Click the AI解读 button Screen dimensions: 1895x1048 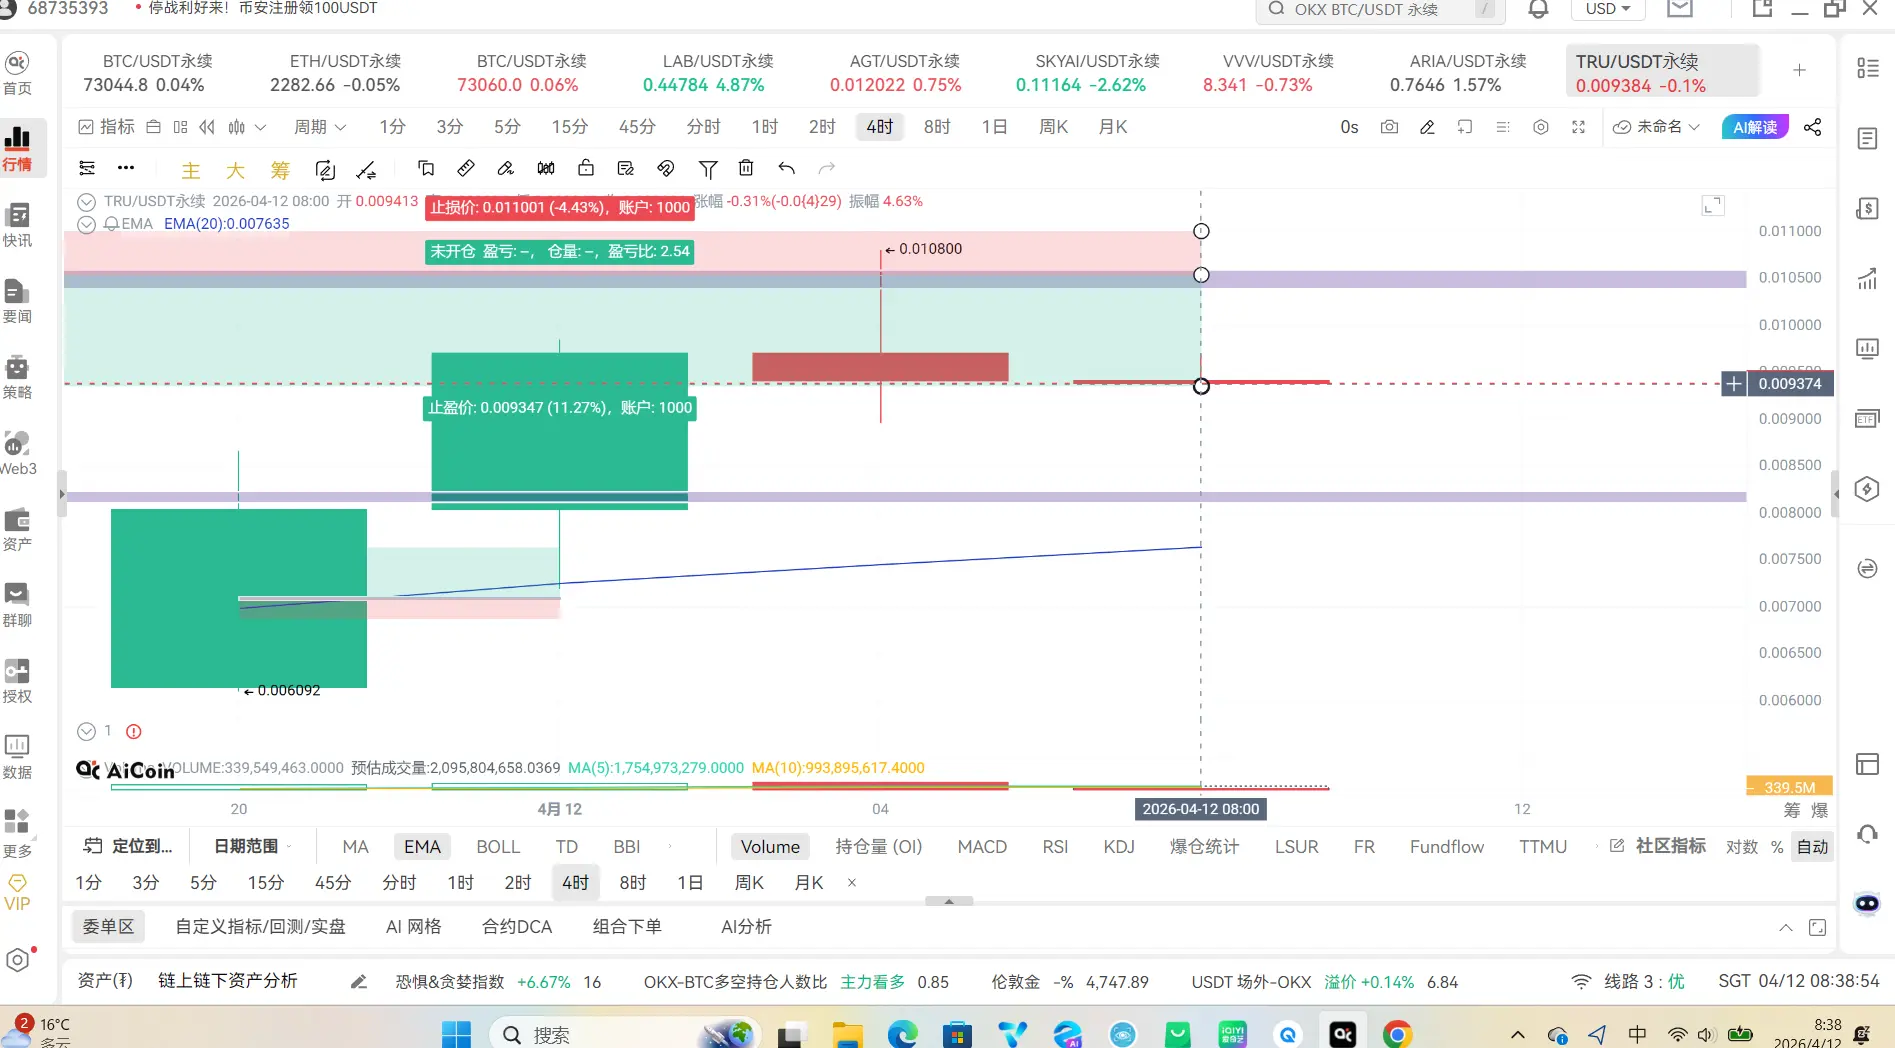pos(1755,127)
